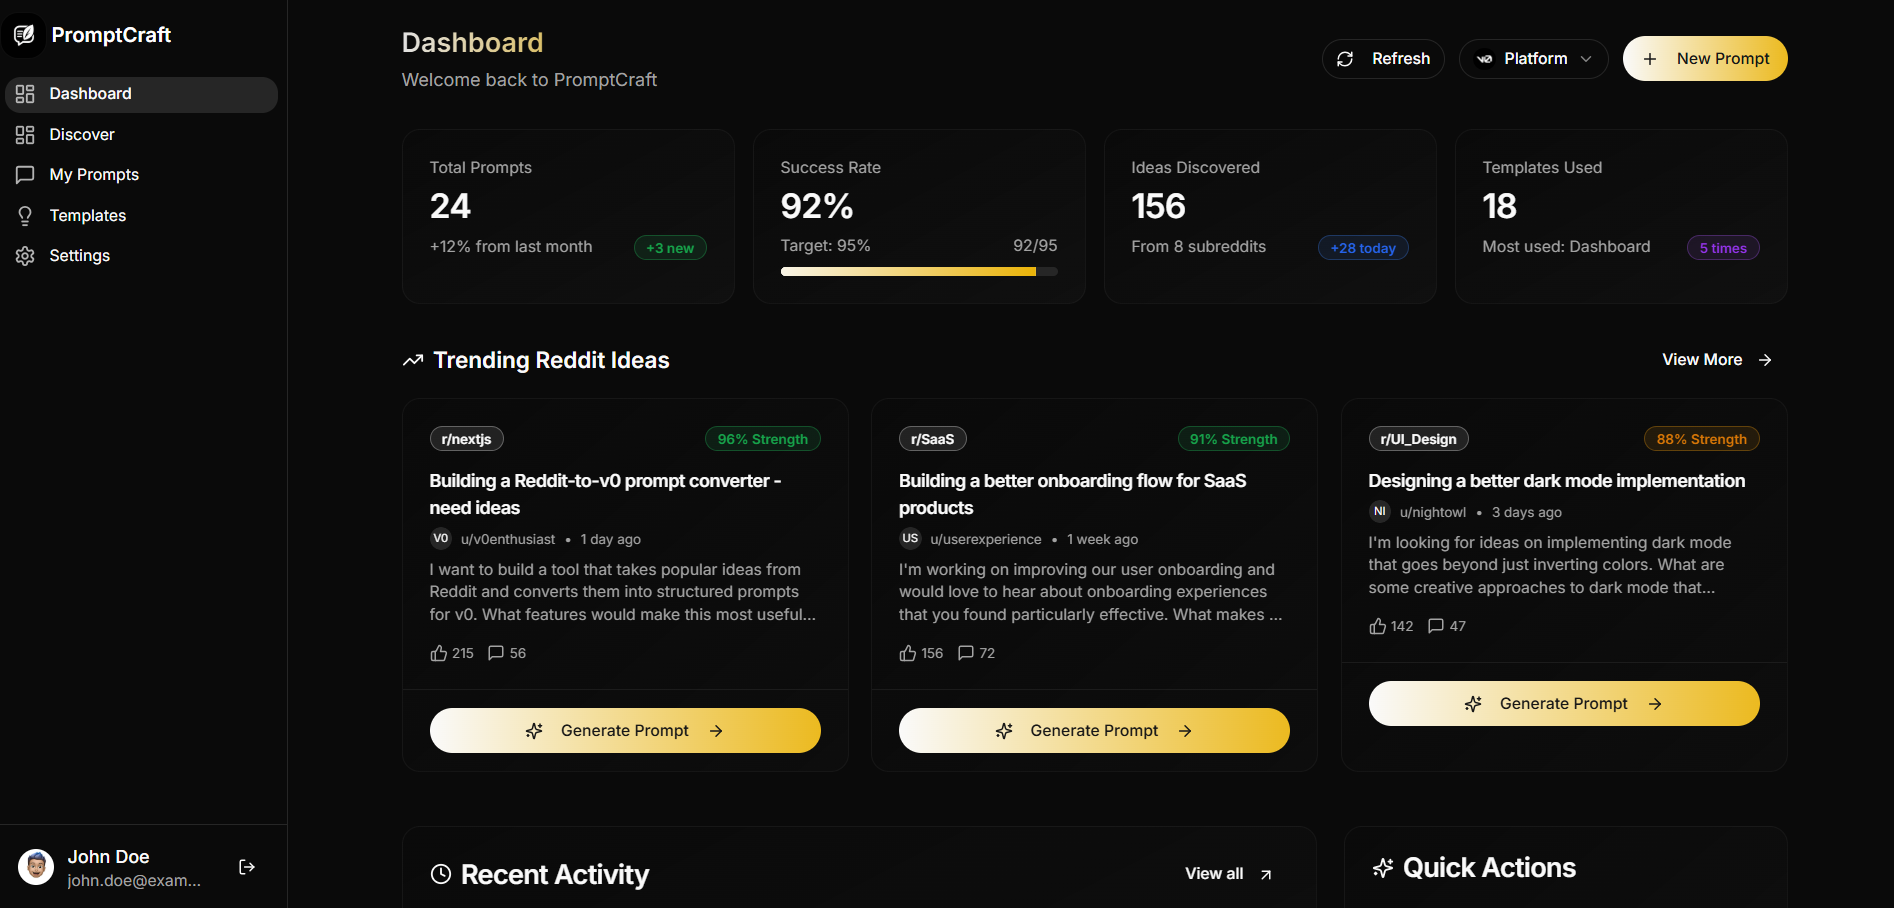Click View all in Recent Activity
The width and height of the screenshot is (1894, 908).
coord(1228,874)
